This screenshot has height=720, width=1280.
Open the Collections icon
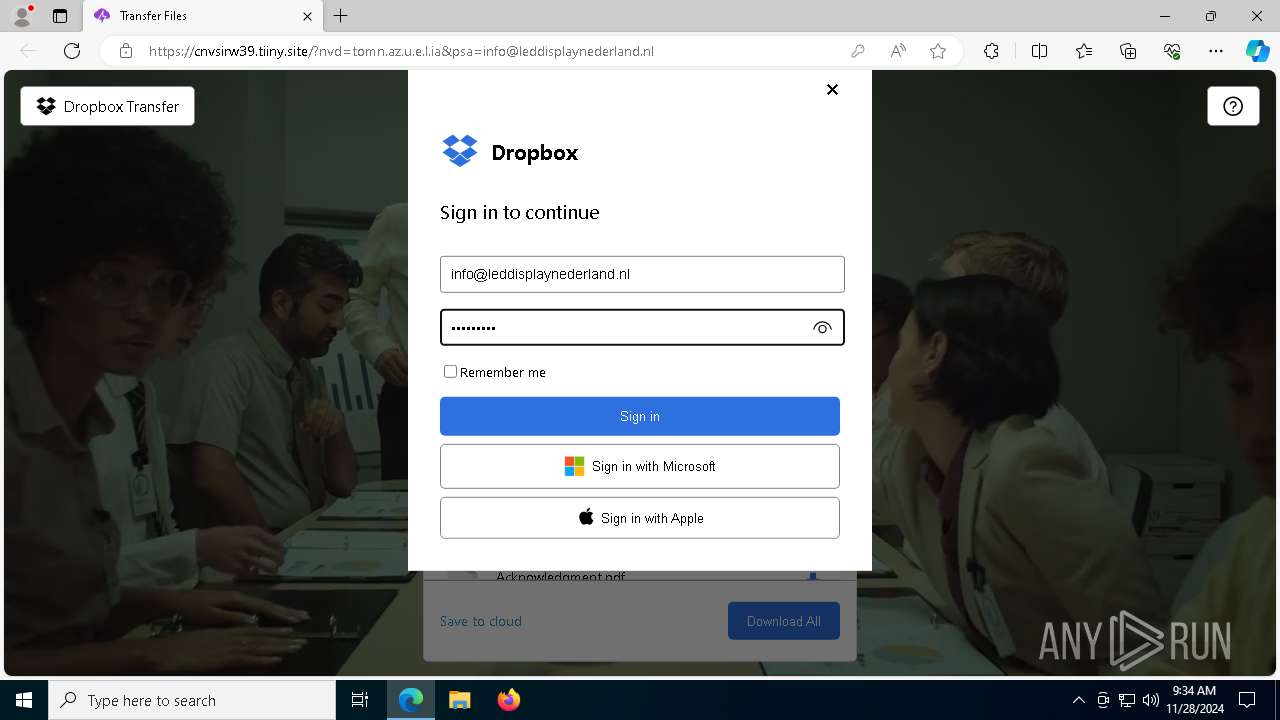tap(1128, 51)
